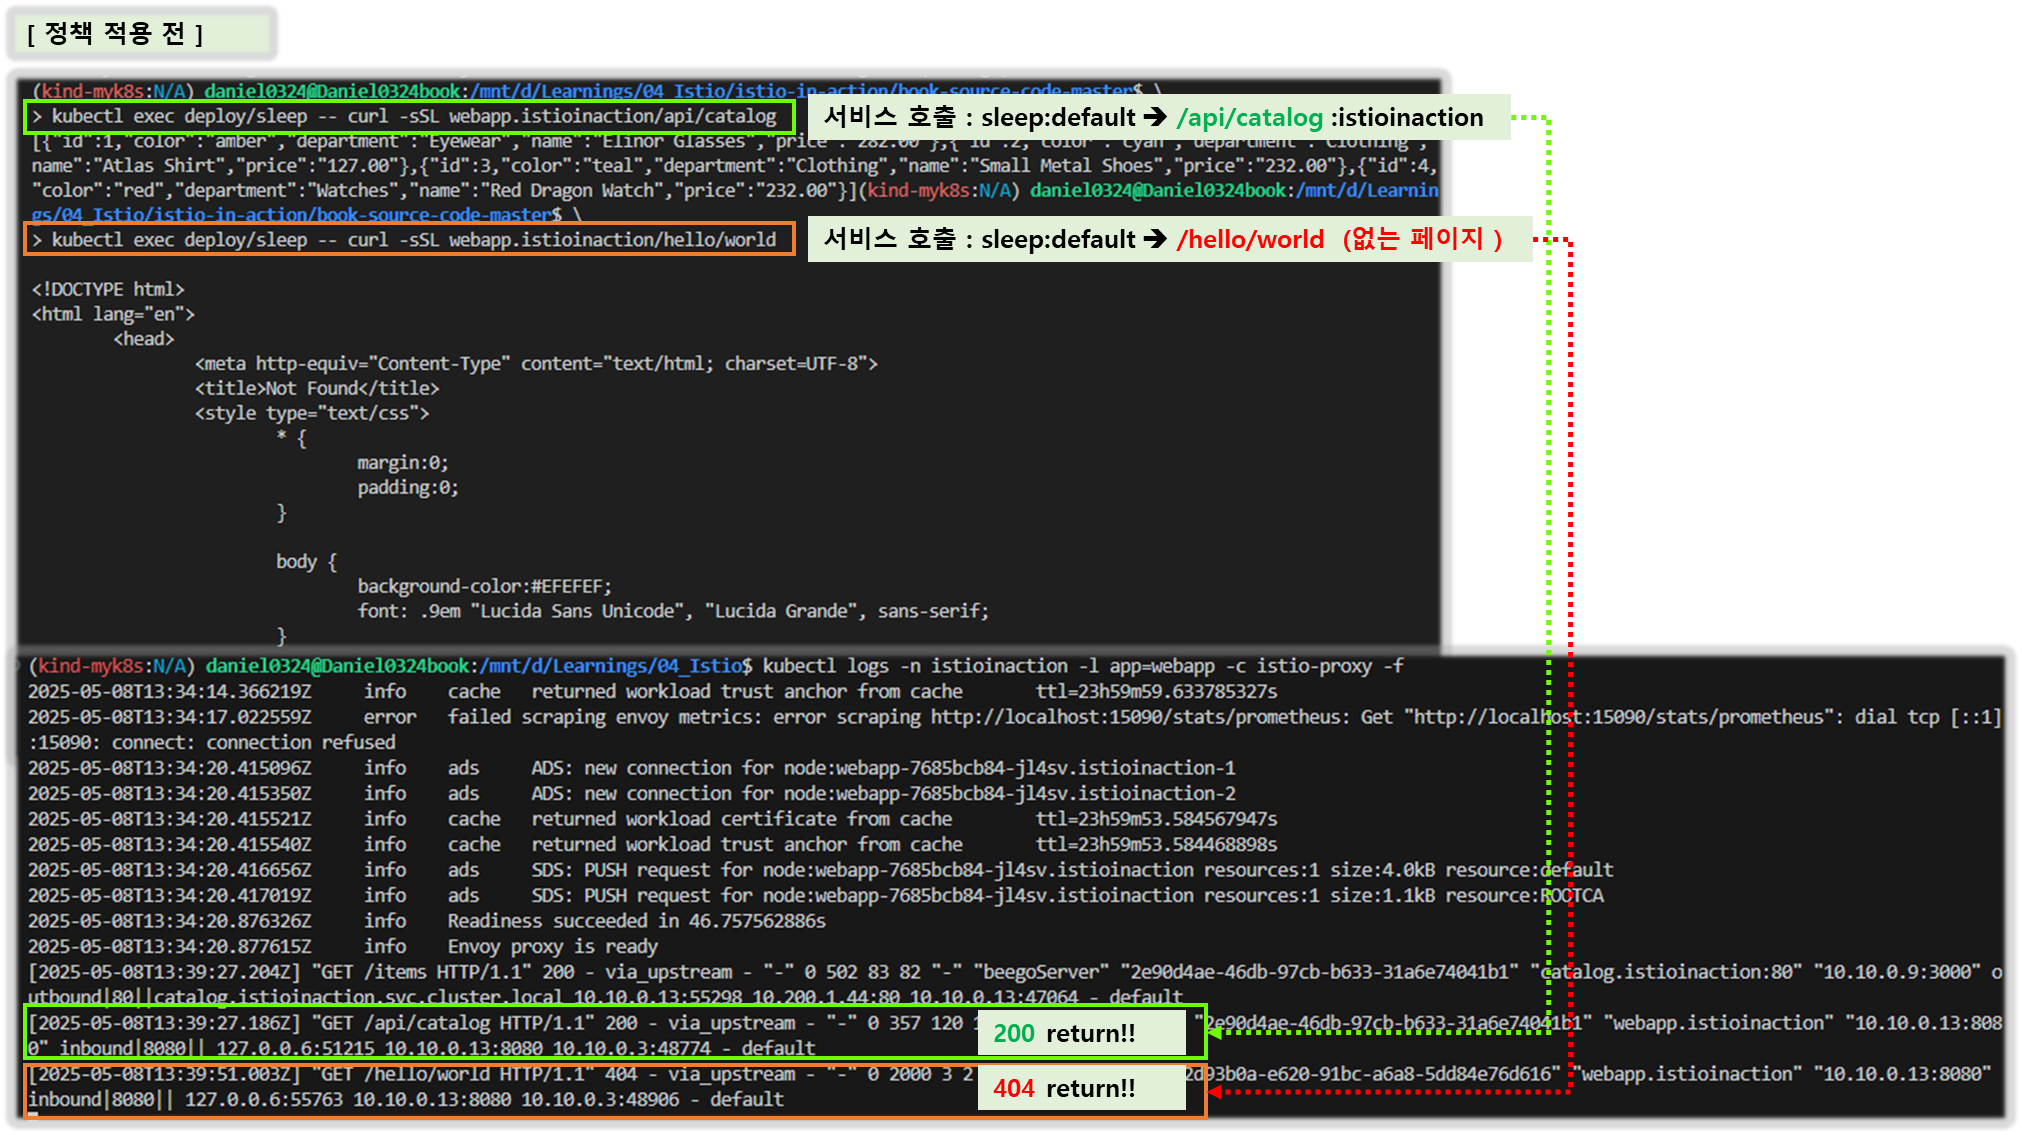Click the 'Envoy proxy is ready' log line
The width and height of the screenshot is (2022, 1135).
coord(552,947)
